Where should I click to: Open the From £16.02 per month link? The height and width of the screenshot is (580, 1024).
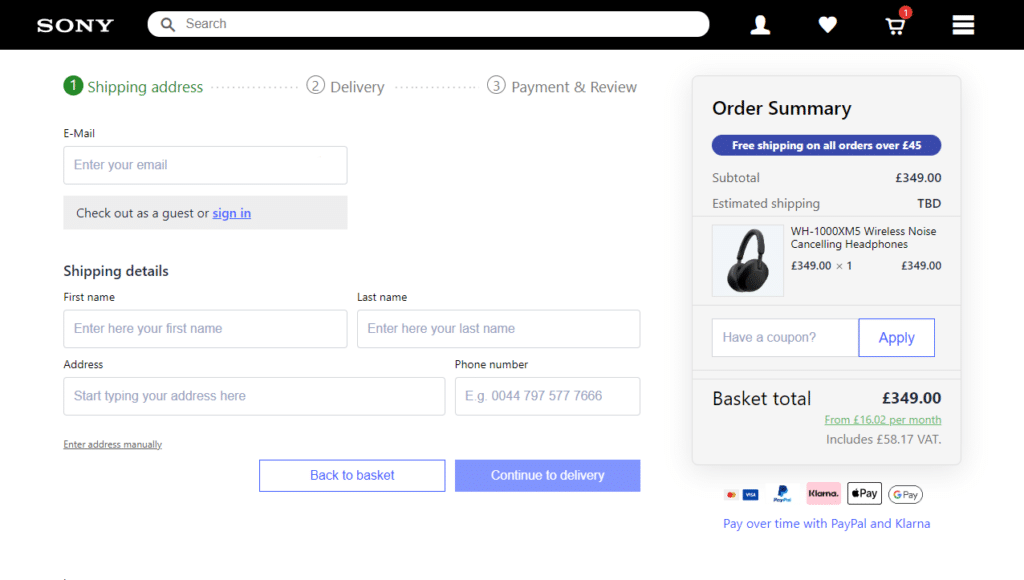pyautogui.click(x=883, y=420)
